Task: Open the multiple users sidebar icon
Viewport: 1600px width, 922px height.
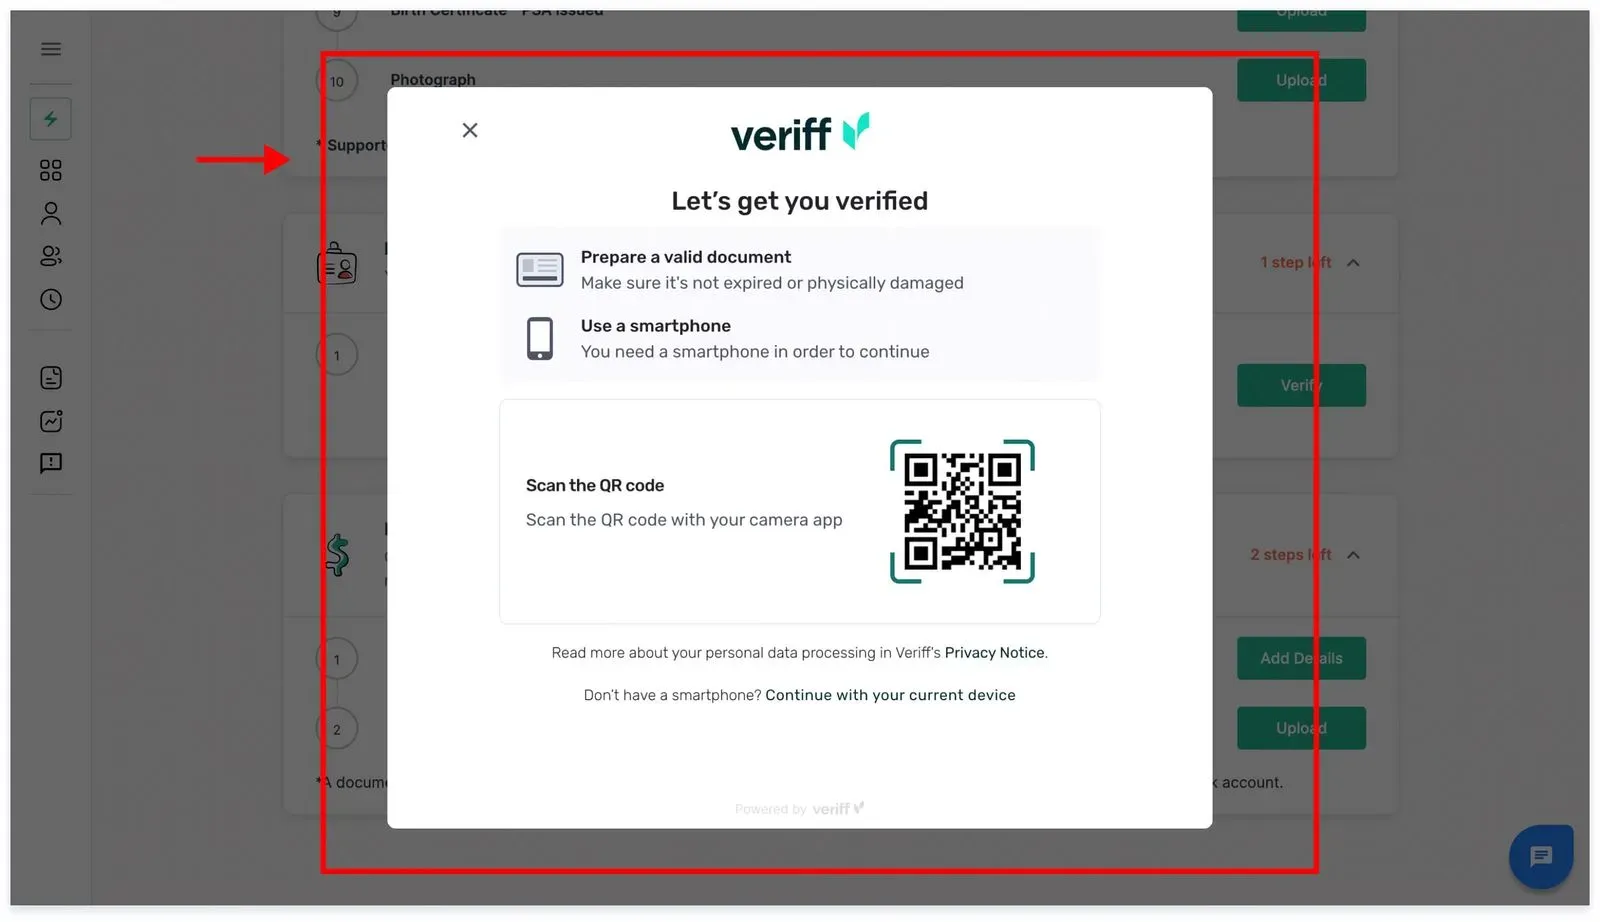Action: pyautogui.click(x=51, y=256)
